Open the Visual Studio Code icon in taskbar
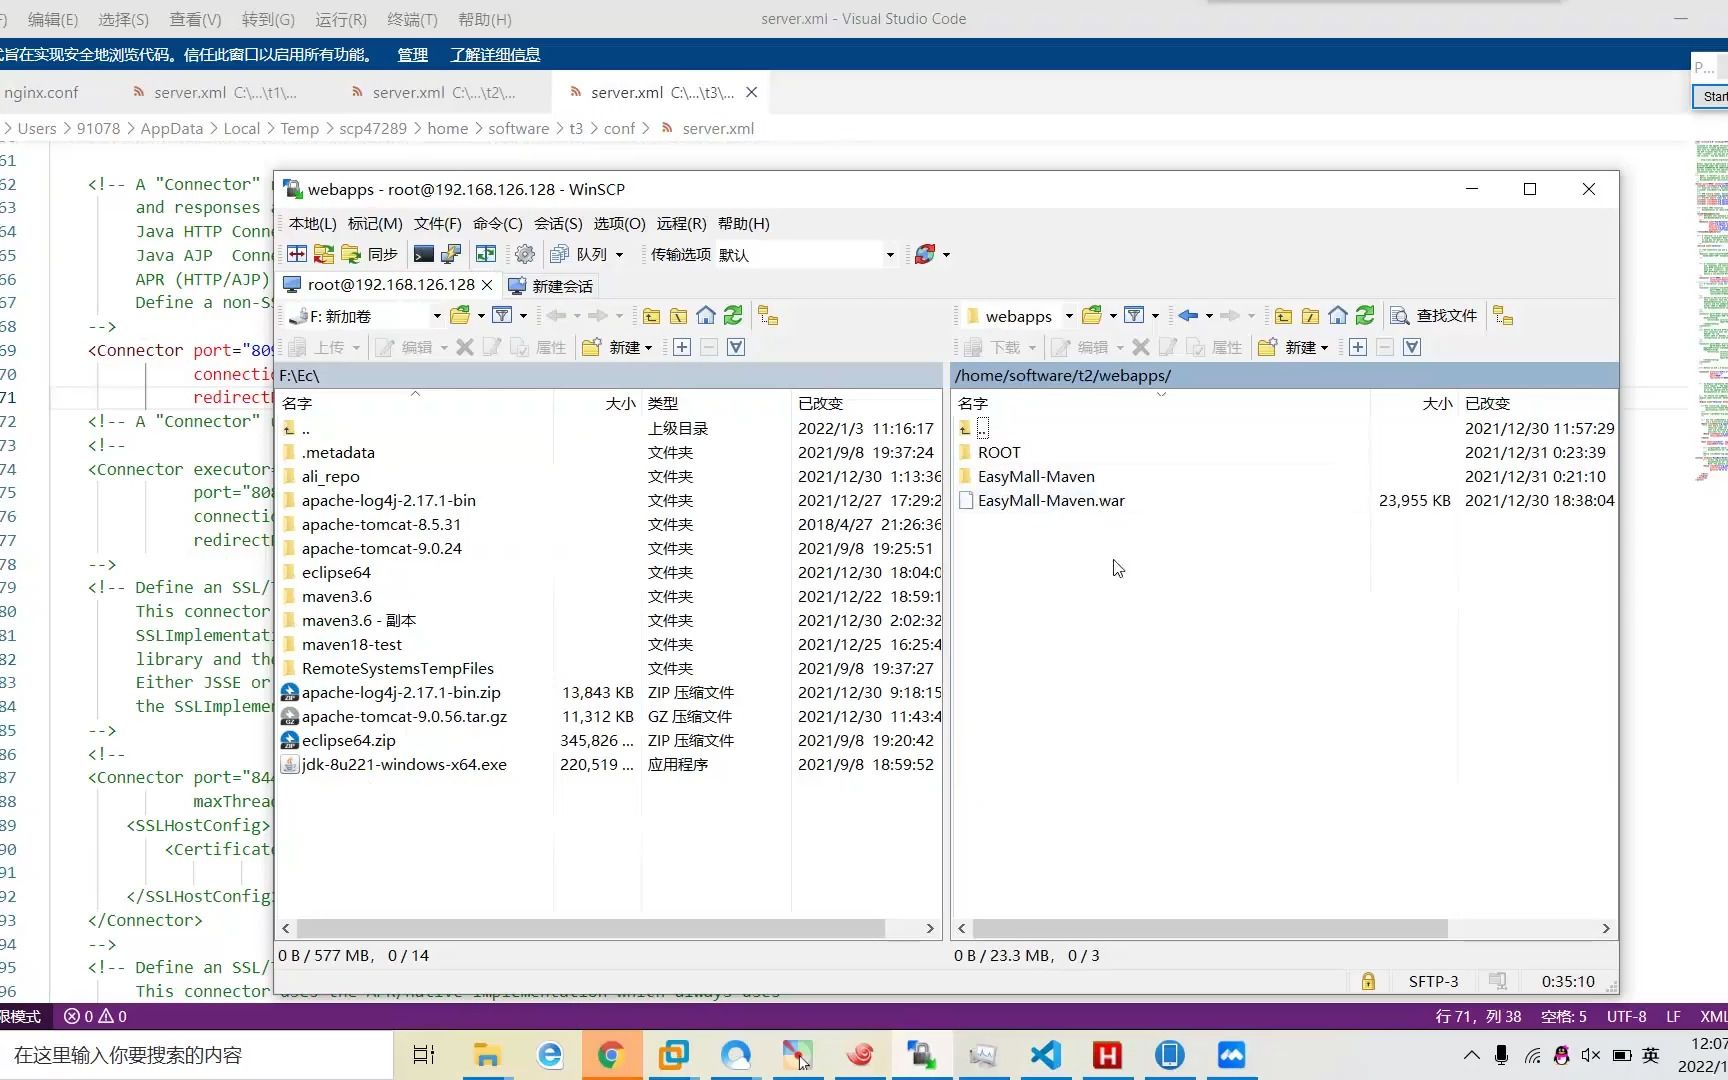This screenshot has height=1080, width=1728. pos(1045,1055)
